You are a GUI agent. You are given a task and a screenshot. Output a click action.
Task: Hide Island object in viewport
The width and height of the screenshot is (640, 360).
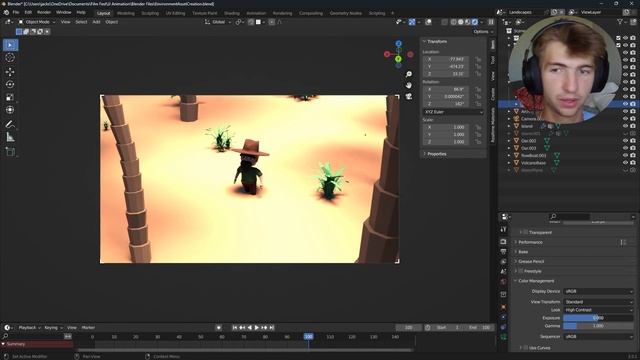pyautogui.click(x=625, y=126)
